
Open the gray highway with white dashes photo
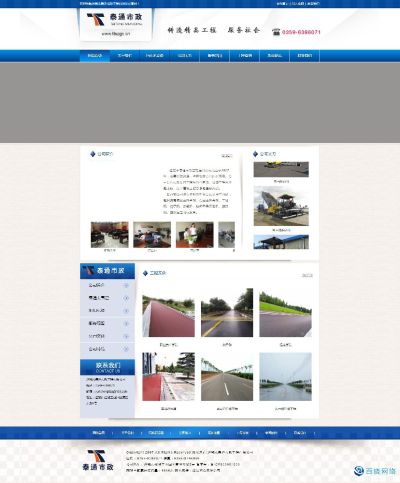(227, 377)
